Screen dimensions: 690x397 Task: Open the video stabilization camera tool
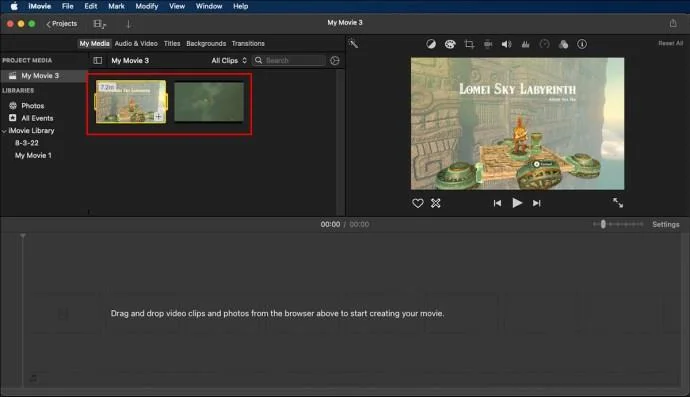pos(488,44)
